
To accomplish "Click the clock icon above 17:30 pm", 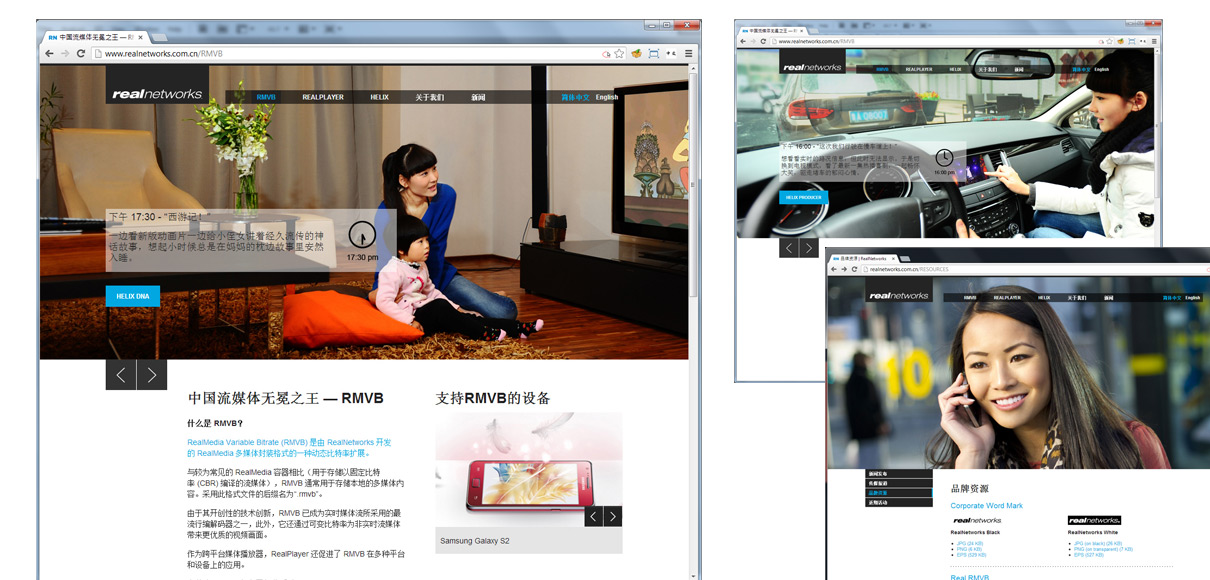I will (x=362, y=234).
